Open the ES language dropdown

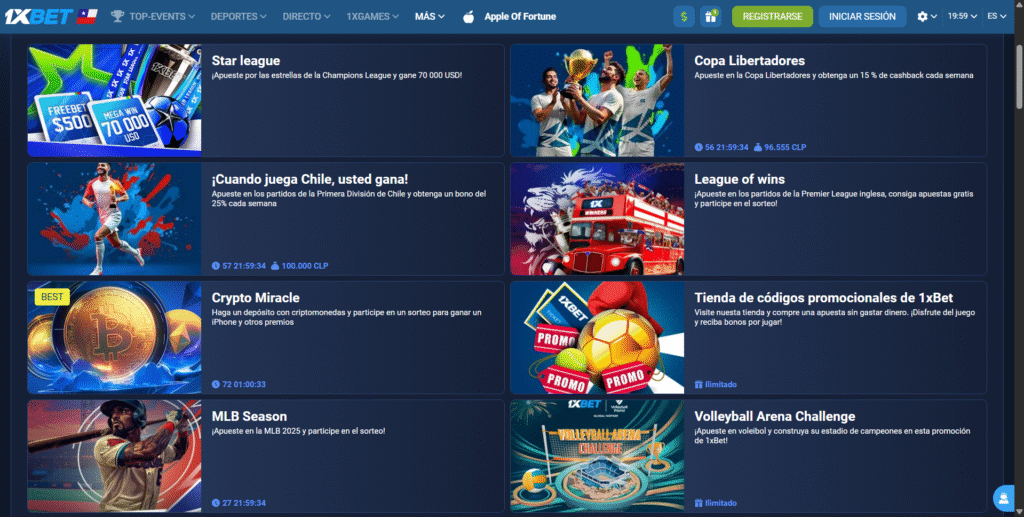pos(997,16)
